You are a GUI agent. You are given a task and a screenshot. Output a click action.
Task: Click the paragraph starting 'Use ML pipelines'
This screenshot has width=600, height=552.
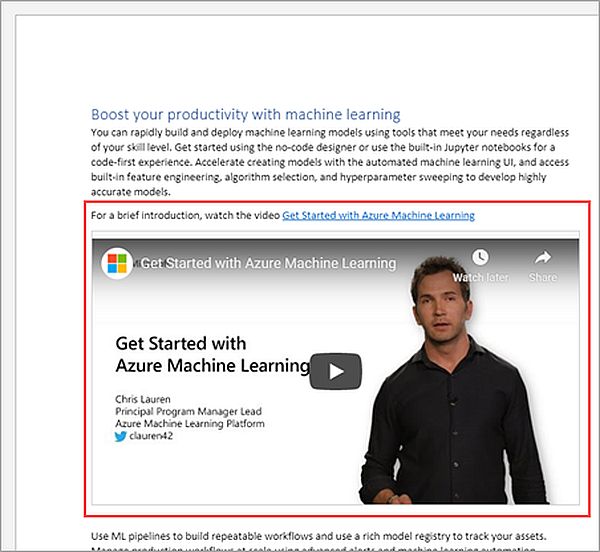coord(318,541)
